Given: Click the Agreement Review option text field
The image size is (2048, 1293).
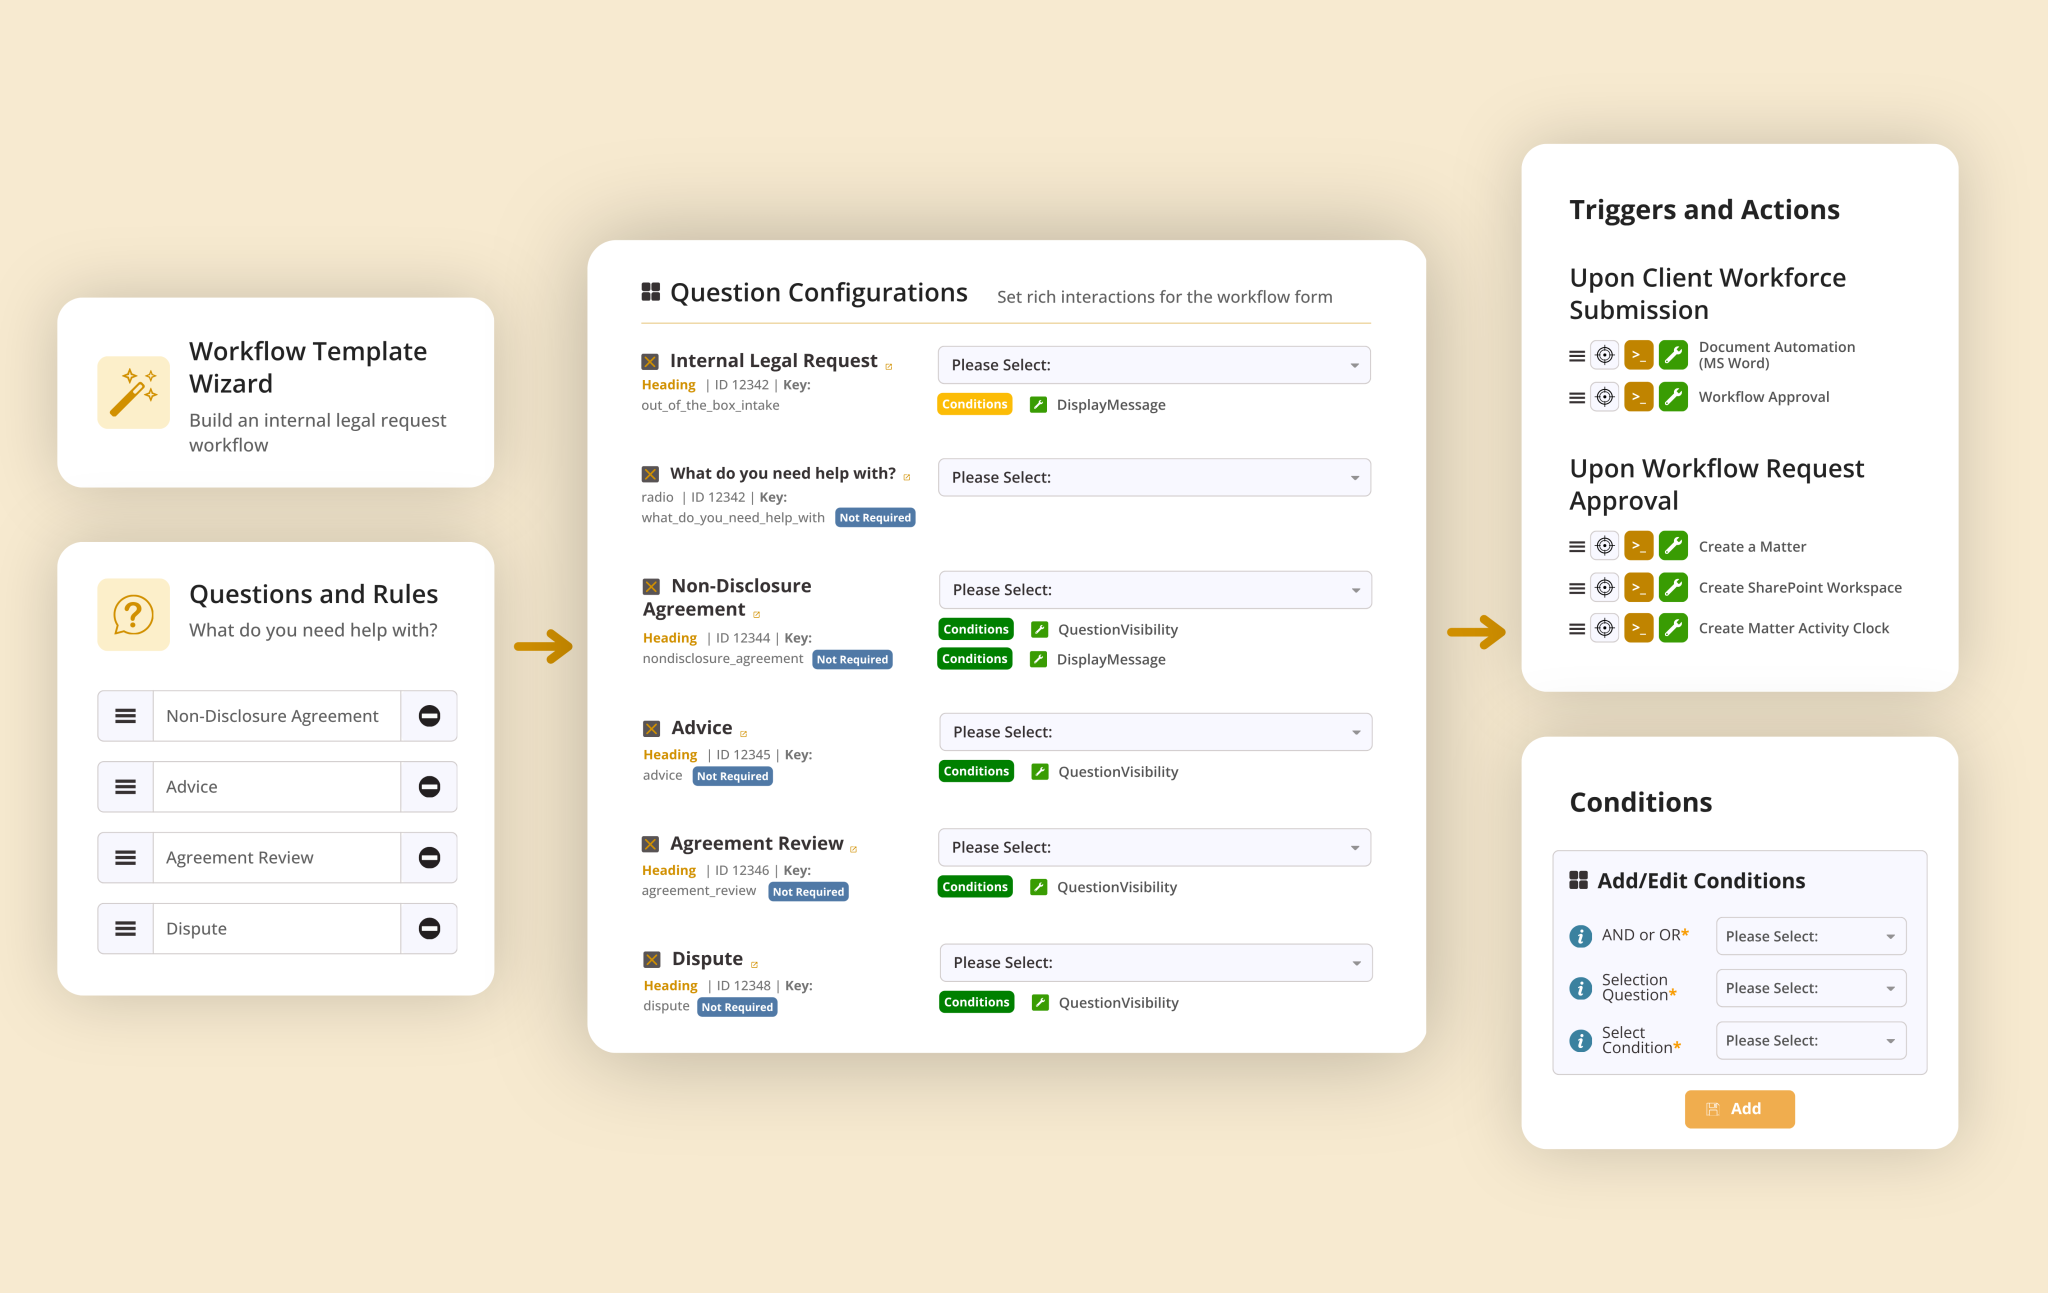Looking at the screenshot, I should click(x=277, y=858).
